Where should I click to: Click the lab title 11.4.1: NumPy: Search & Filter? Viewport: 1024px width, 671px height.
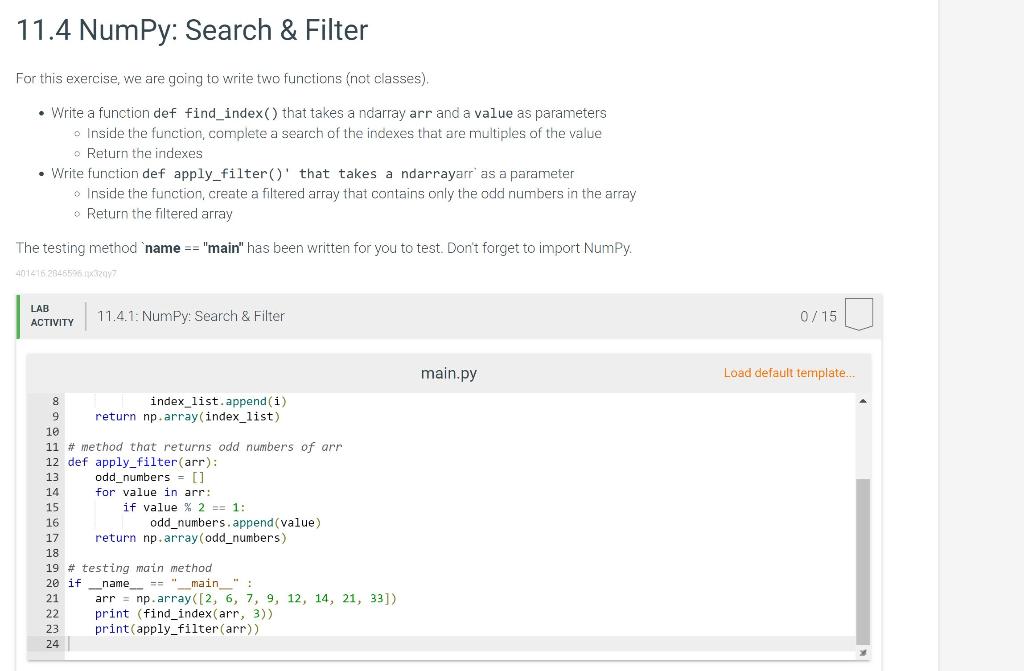pyautogui.click(x=191, y=315)
